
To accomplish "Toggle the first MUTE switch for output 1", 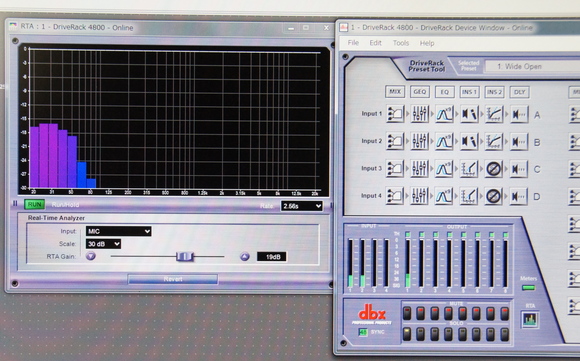I will coord(407,313).
